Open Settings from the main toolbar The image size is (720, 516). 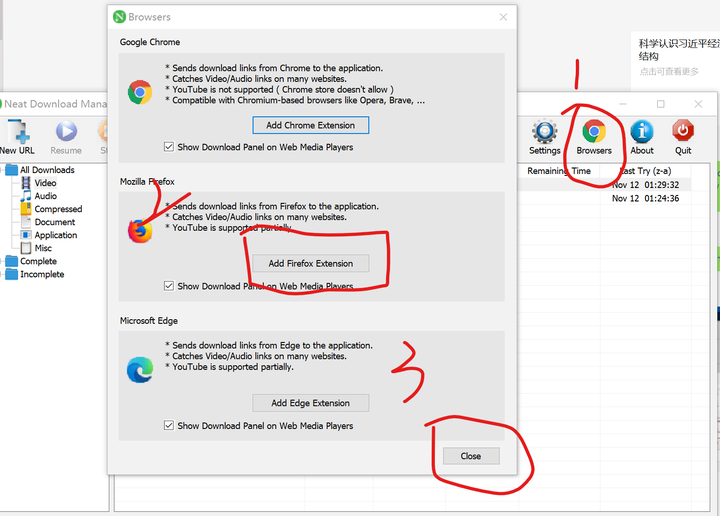545,137
